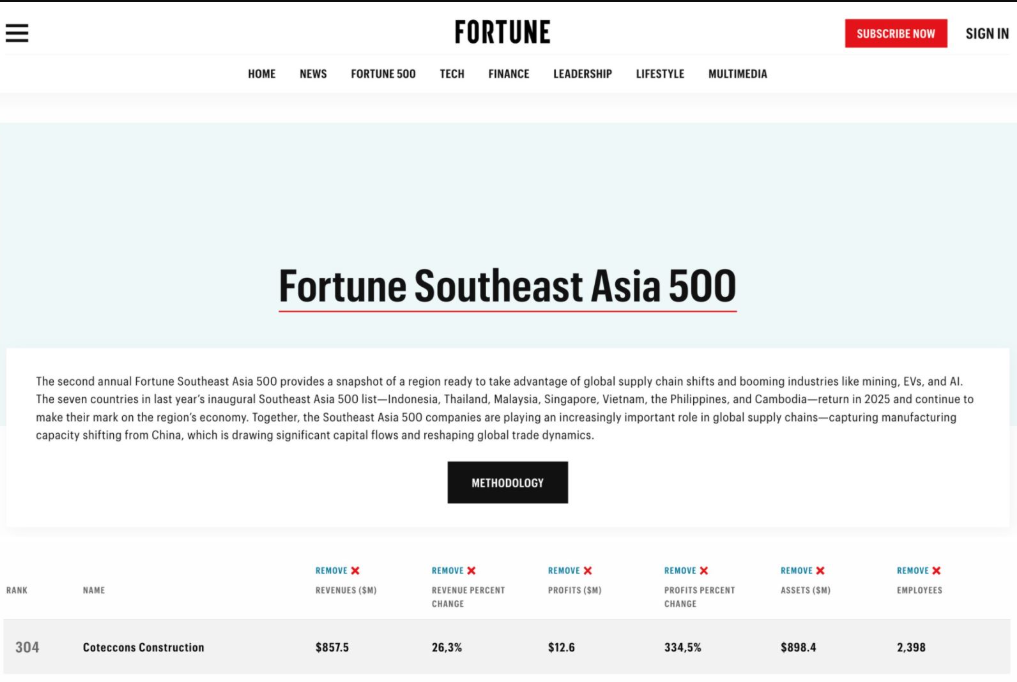Screen dimensions: 1017x682
Task: Navigate to the Leadership section
Action: click(583, 74)
